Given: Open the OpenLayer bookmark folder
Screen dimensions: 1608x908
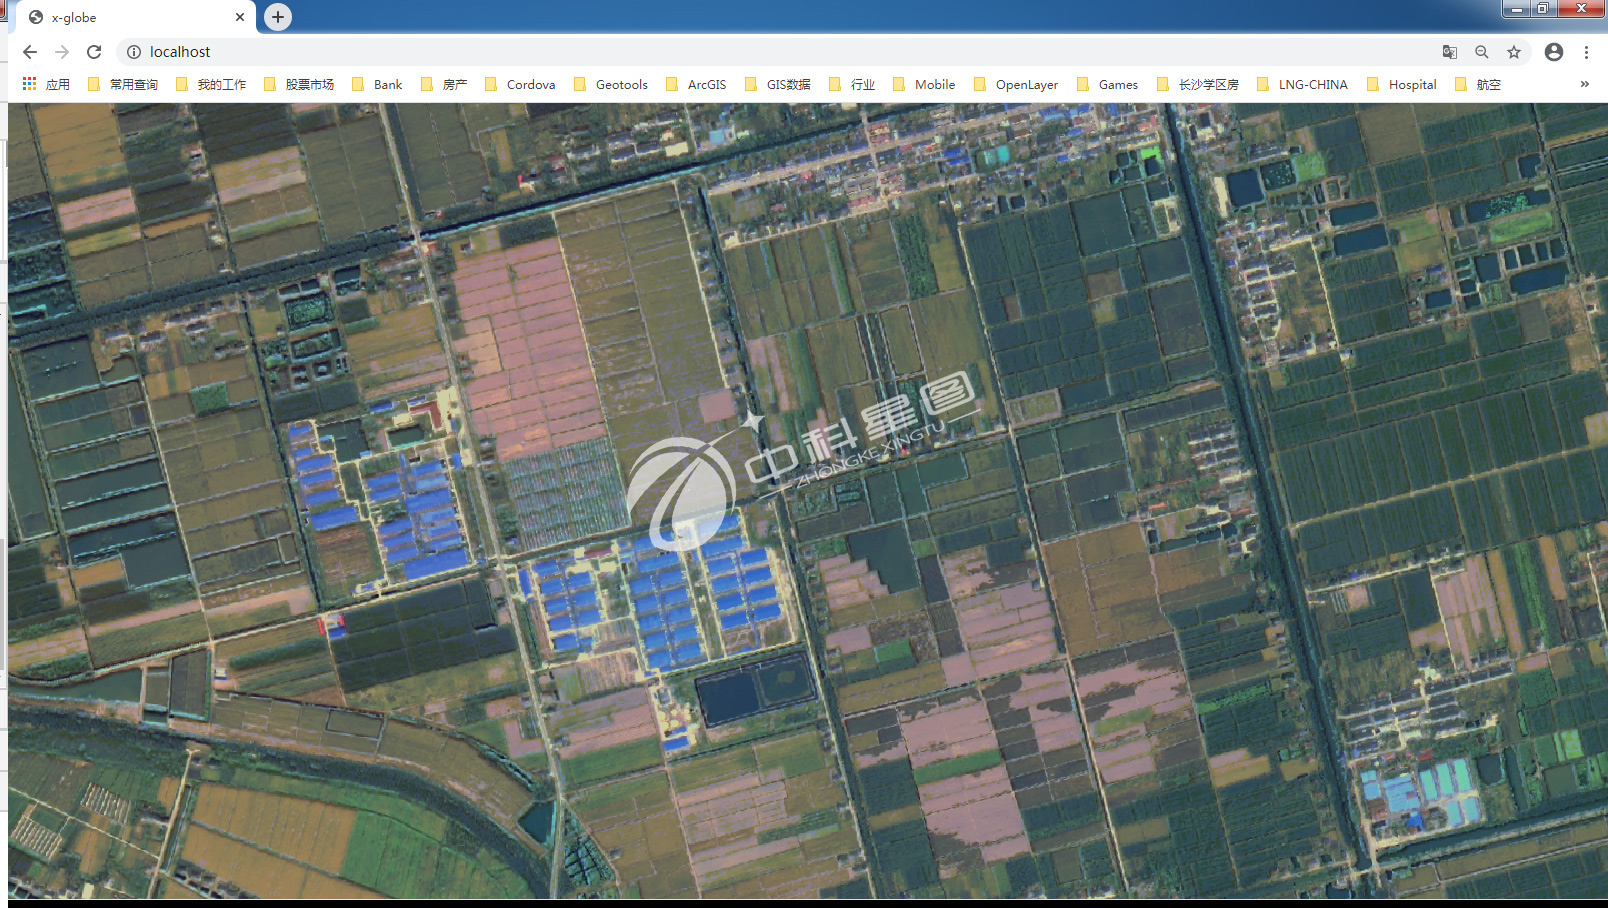Looking at the screenshot, I should pyautogui.click(x=1016, y=85).
